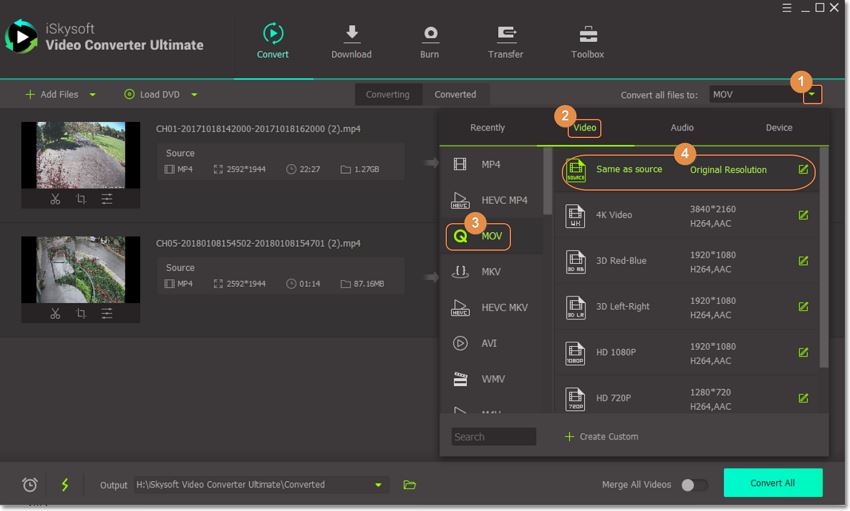Expand the Add Files dropdown arrow
The width and height of the screenshot is (850, 511).
point(93,95)
